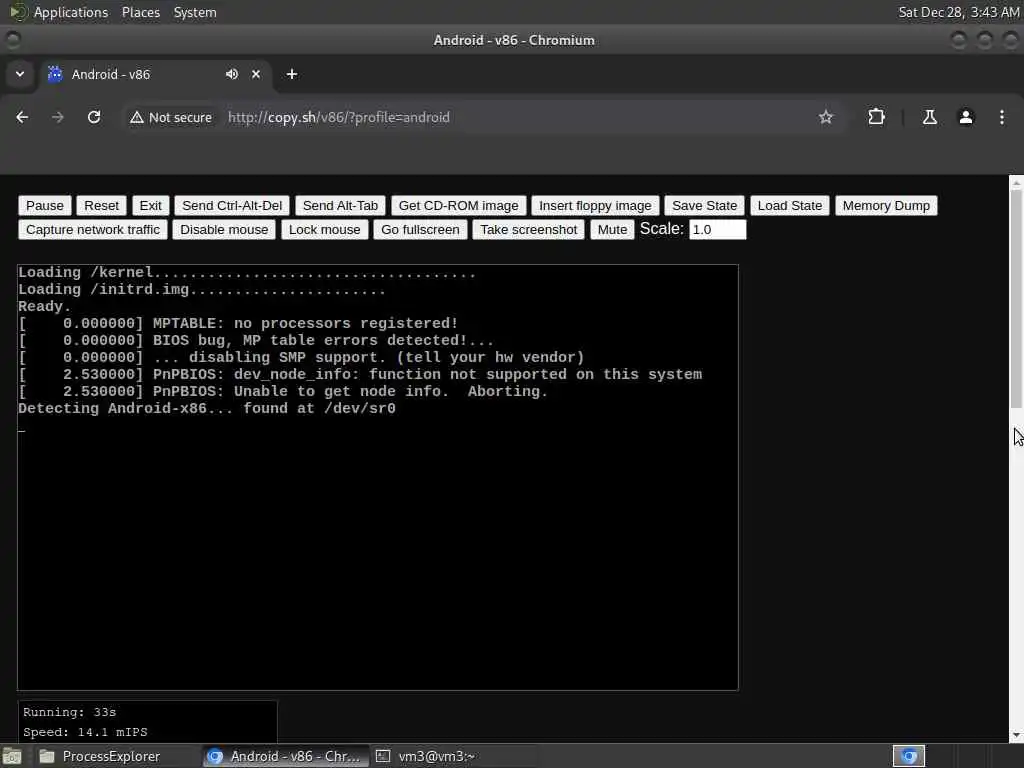The height and width of the screenshot is (768, 1024).
Task: Click the Running: 33s status text
Action: click(69, 712)
